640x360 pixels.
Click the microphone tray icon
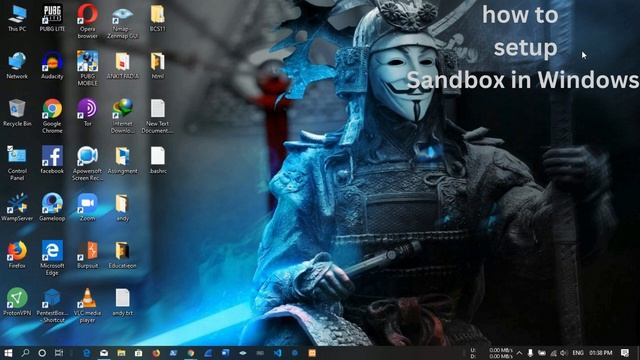tap(530, 353)
